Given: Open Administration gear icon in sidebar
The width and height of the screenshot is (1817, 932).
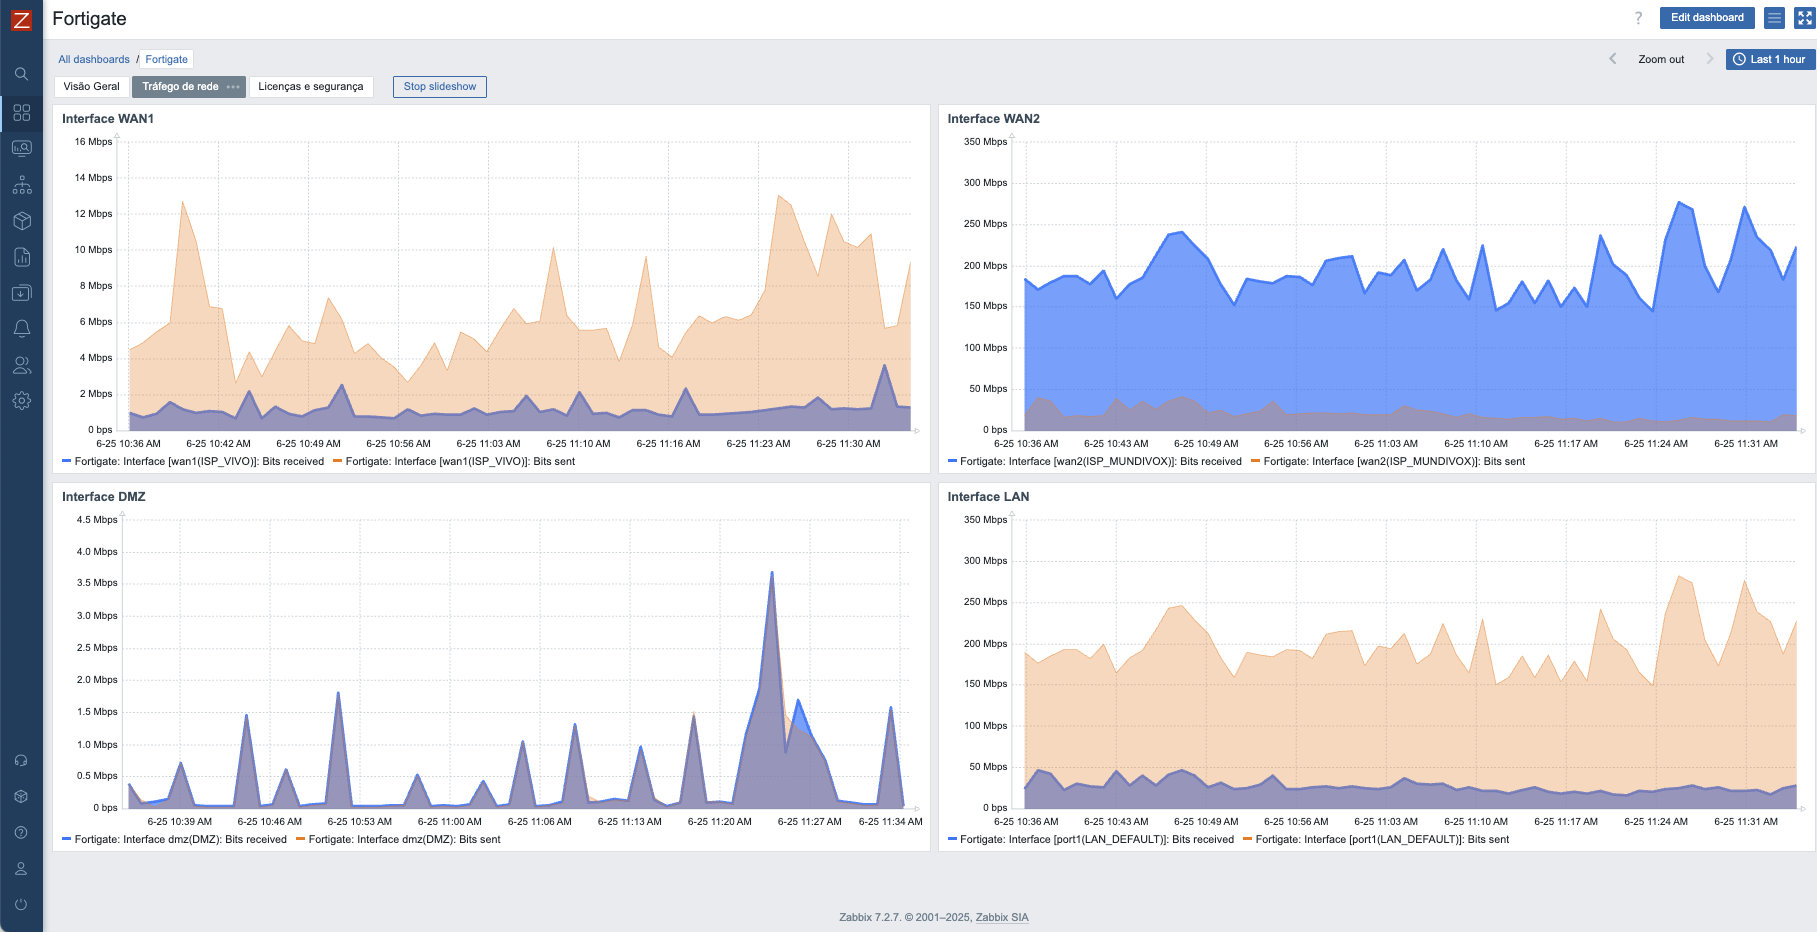Looking at the screenshot, I should [x=21, y=401].
